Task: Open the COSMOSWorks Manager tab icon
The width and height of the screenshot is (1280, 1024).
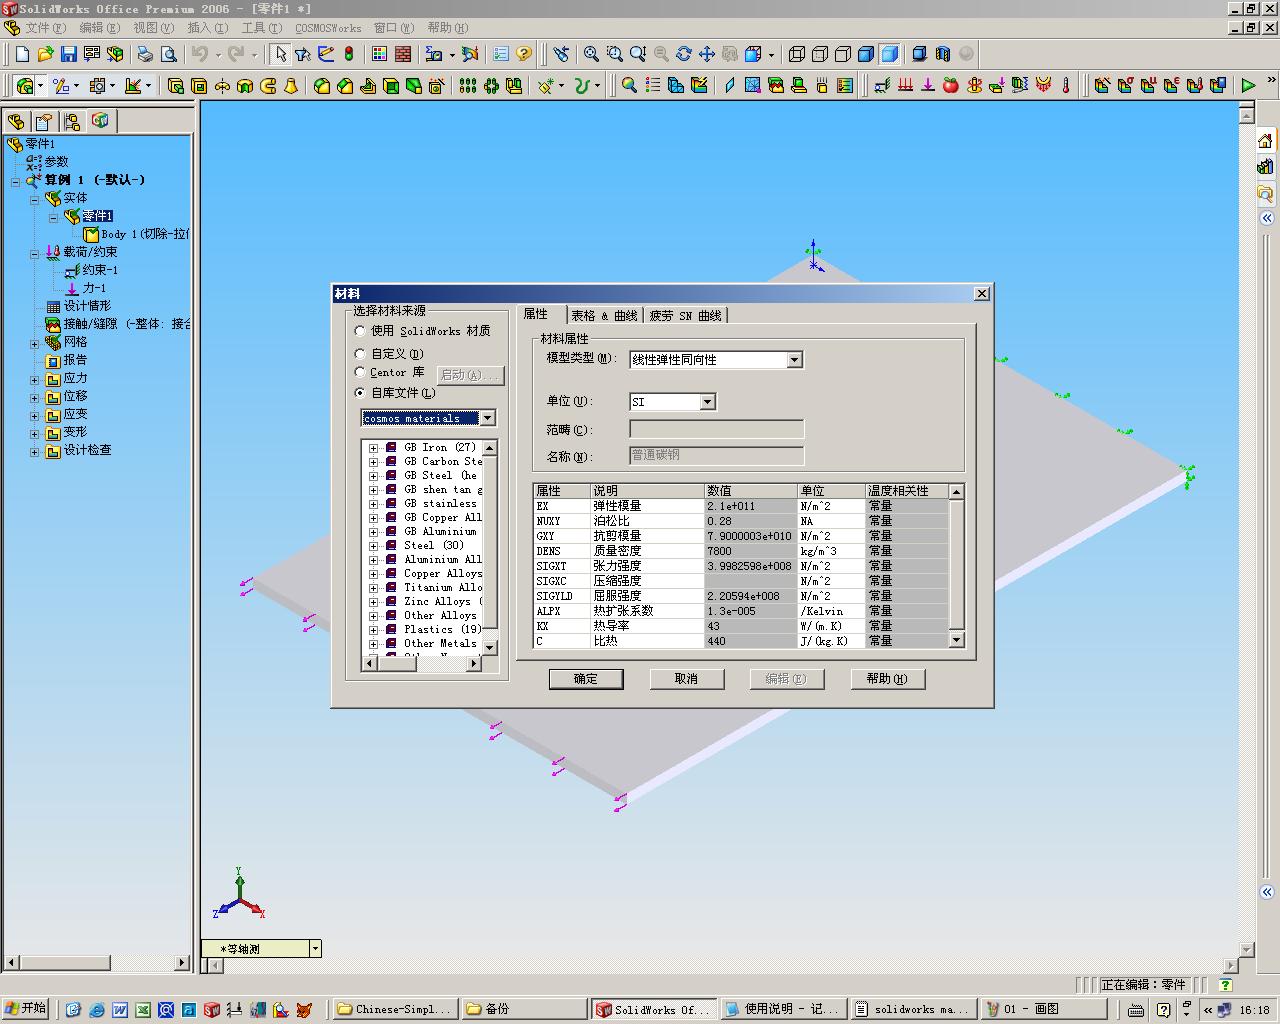Action: point(100,121)
